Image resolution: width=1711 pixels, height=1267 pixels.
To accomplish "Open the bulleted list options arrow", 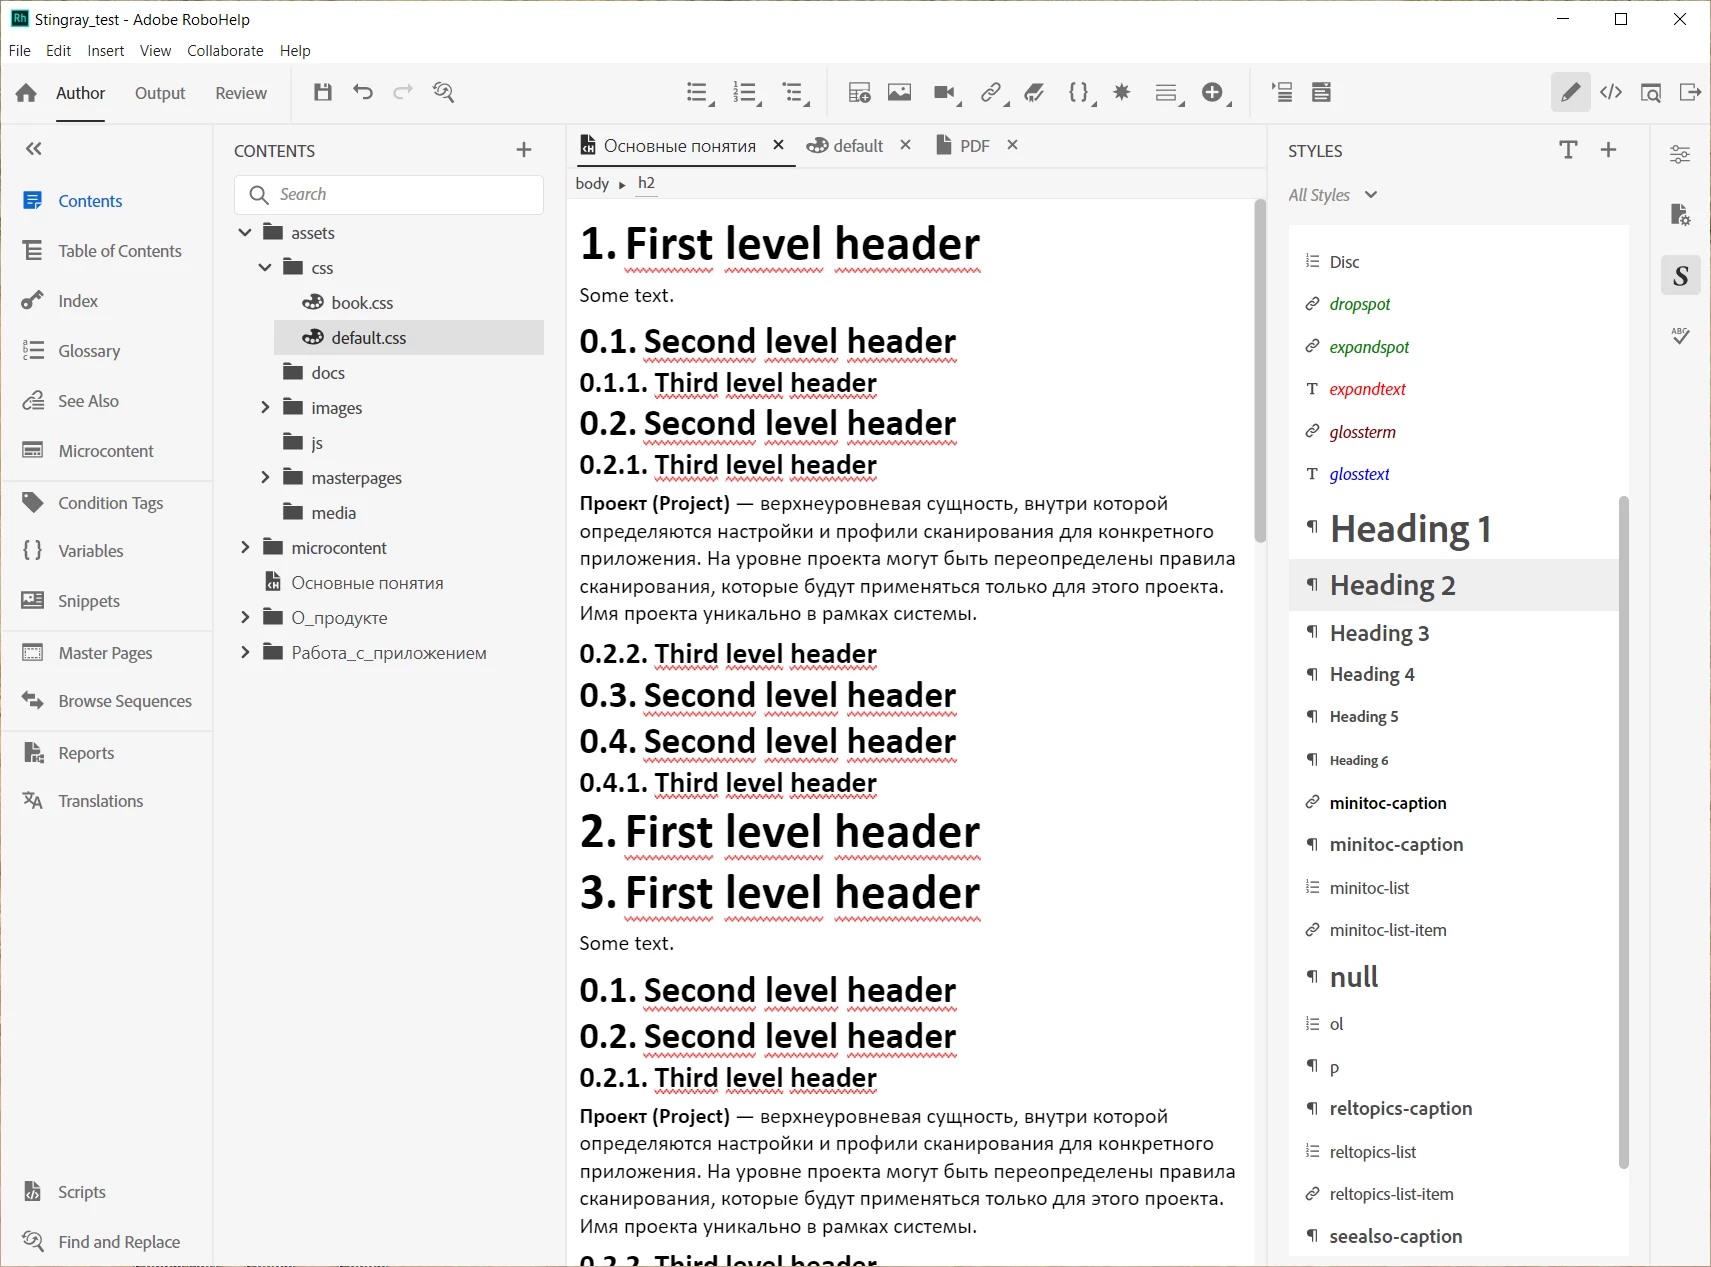I will 713,103.
